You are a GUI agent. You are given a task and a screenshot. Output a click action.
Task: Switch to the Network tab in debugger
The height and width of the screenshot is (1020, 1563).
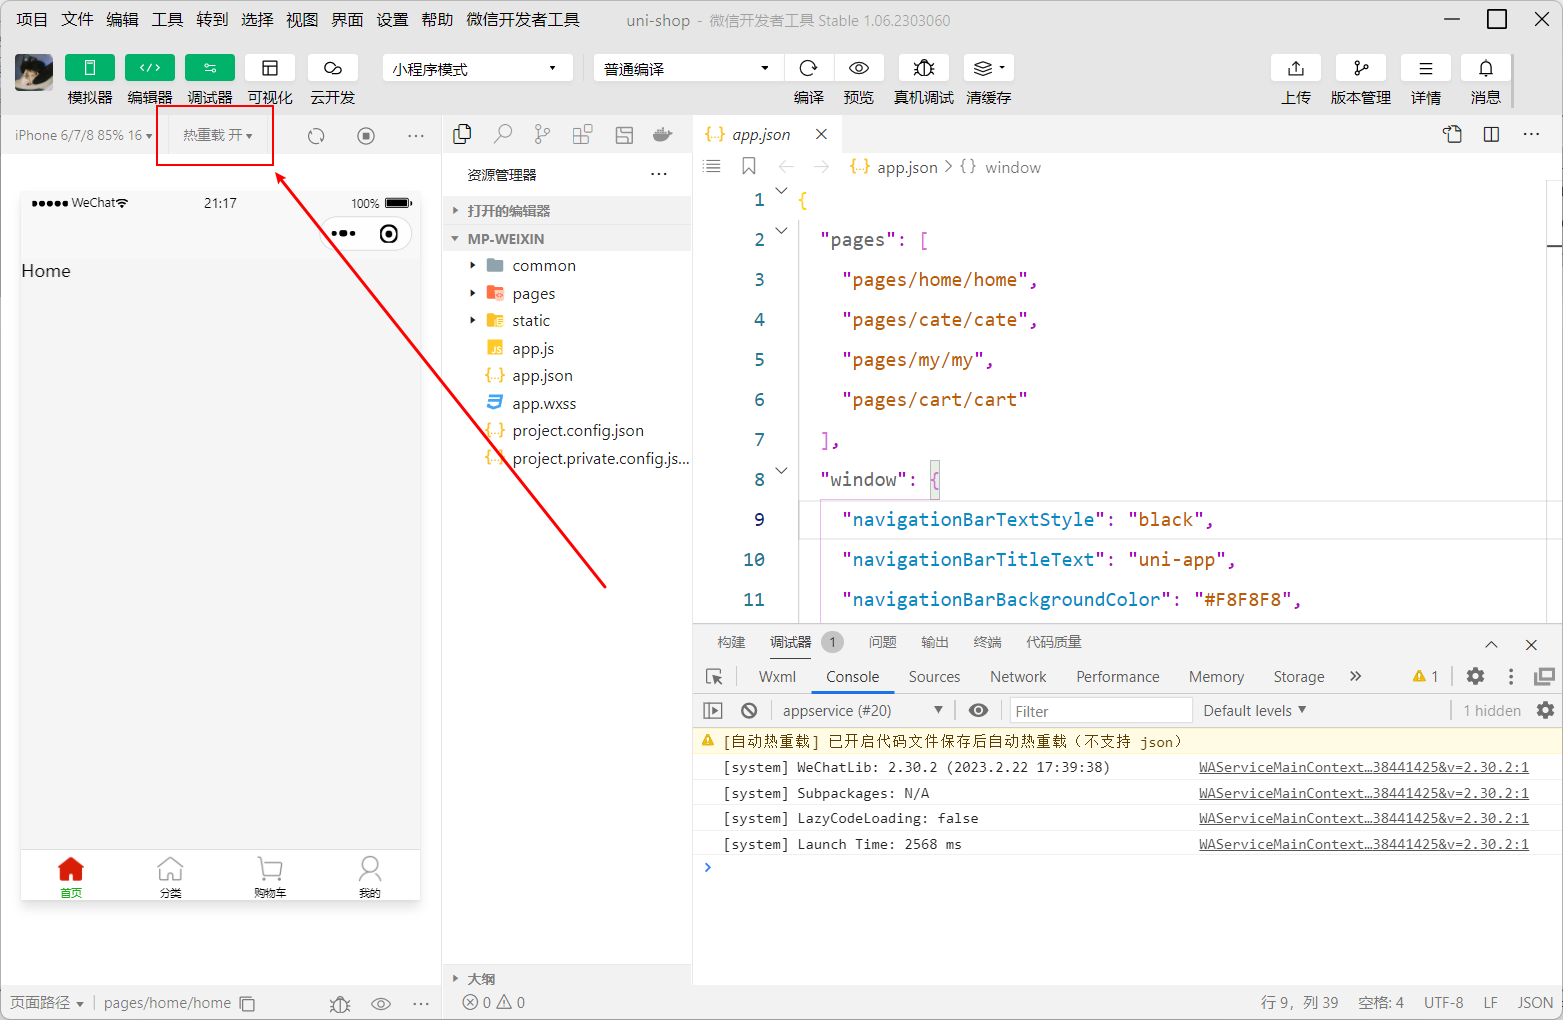point(1017,676)
